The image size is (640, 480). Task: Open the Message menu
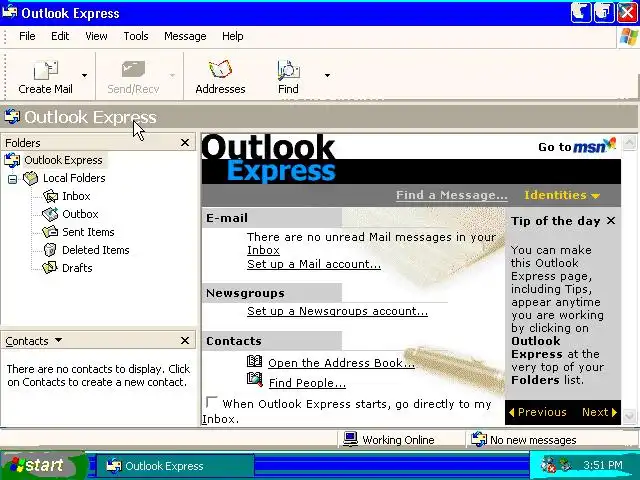[x=185, y=36]
